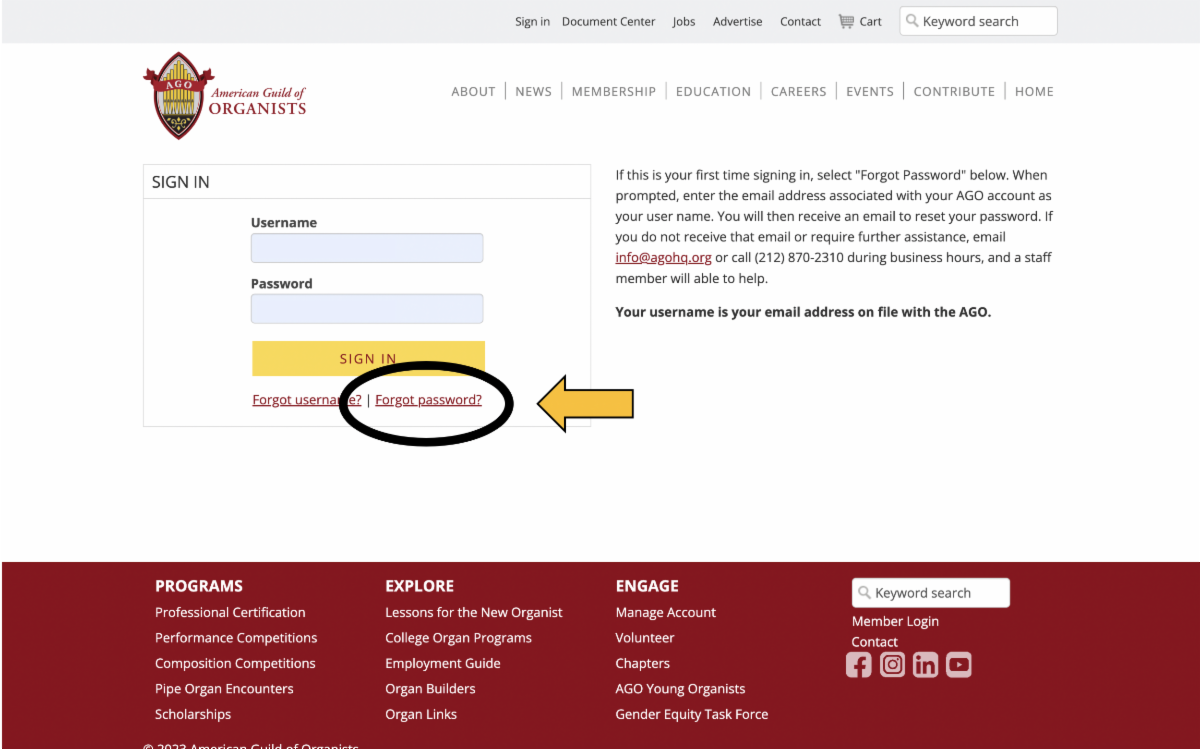Click the Cart text link
This screenshot has height=749, width=1200.
click(x=871, y=22)
